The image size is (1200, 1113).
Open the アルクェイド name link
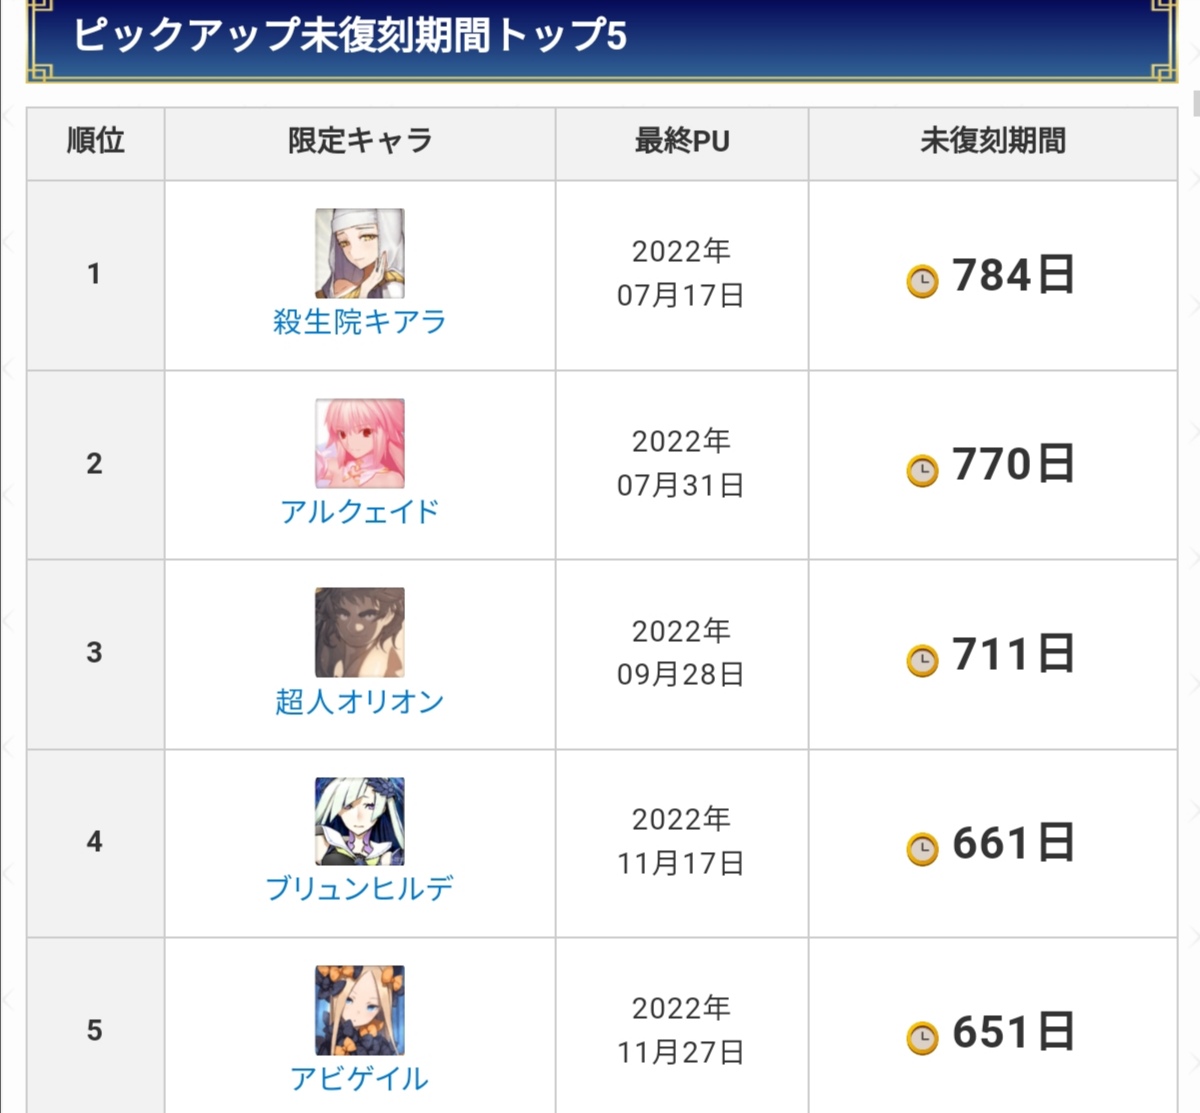click(360, 512)
